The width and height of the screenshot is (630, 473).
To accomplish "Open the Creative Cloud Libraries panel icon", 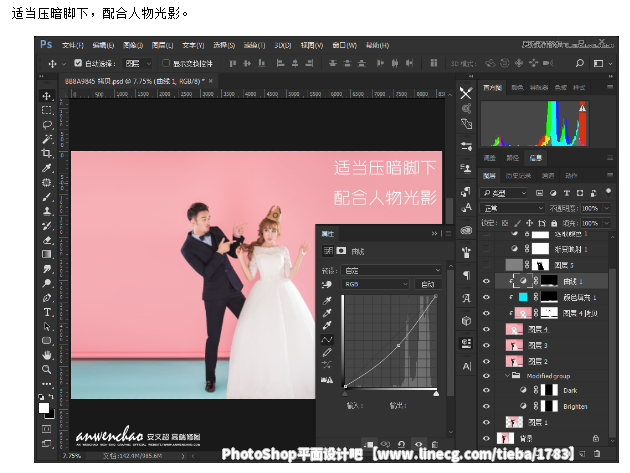I will 466,230.
